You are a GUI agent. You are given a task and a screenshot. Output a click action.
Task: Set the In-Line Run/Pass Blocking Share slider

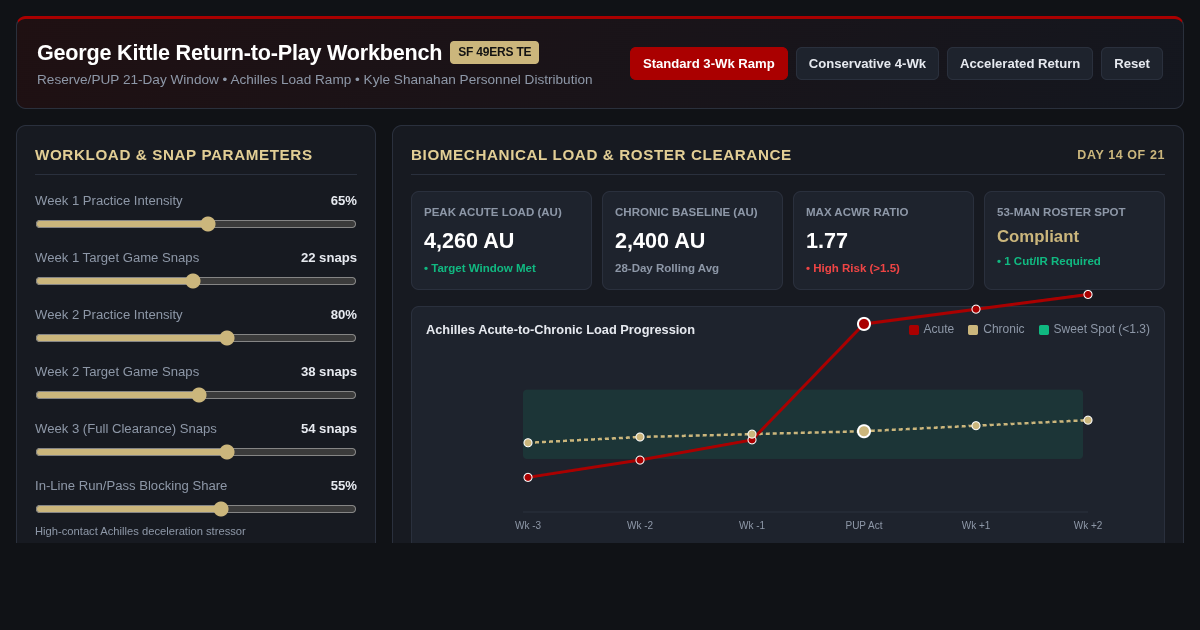click(196, 509)
